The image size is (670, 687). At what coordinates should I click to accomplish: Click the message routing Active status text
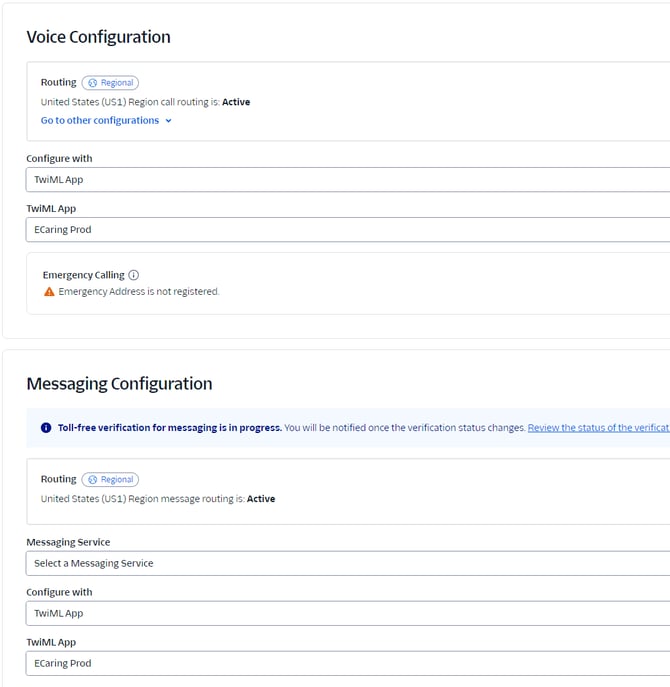[260, 499]
